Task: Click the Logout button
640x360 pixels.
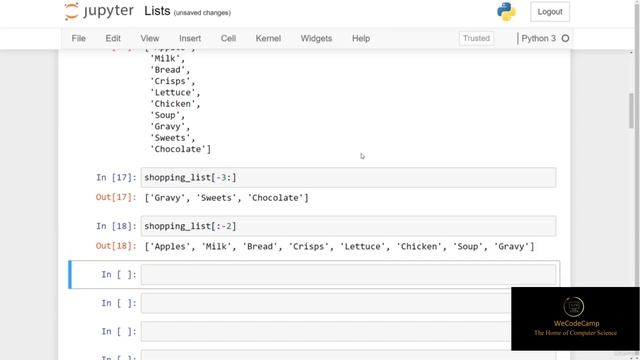Action: (x=550, y=12)
